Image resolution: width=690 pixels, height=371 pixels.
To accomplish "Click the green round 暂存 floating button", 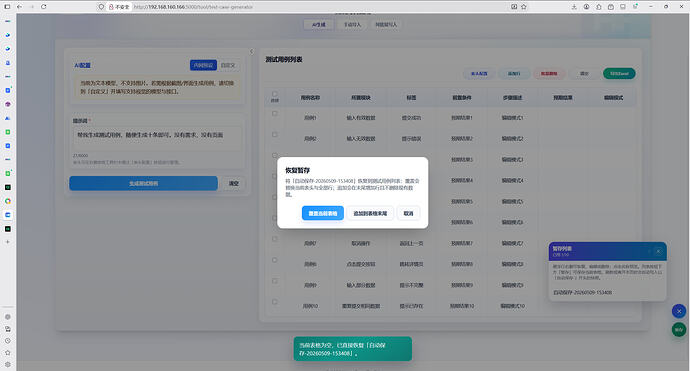I will (679, 330).
